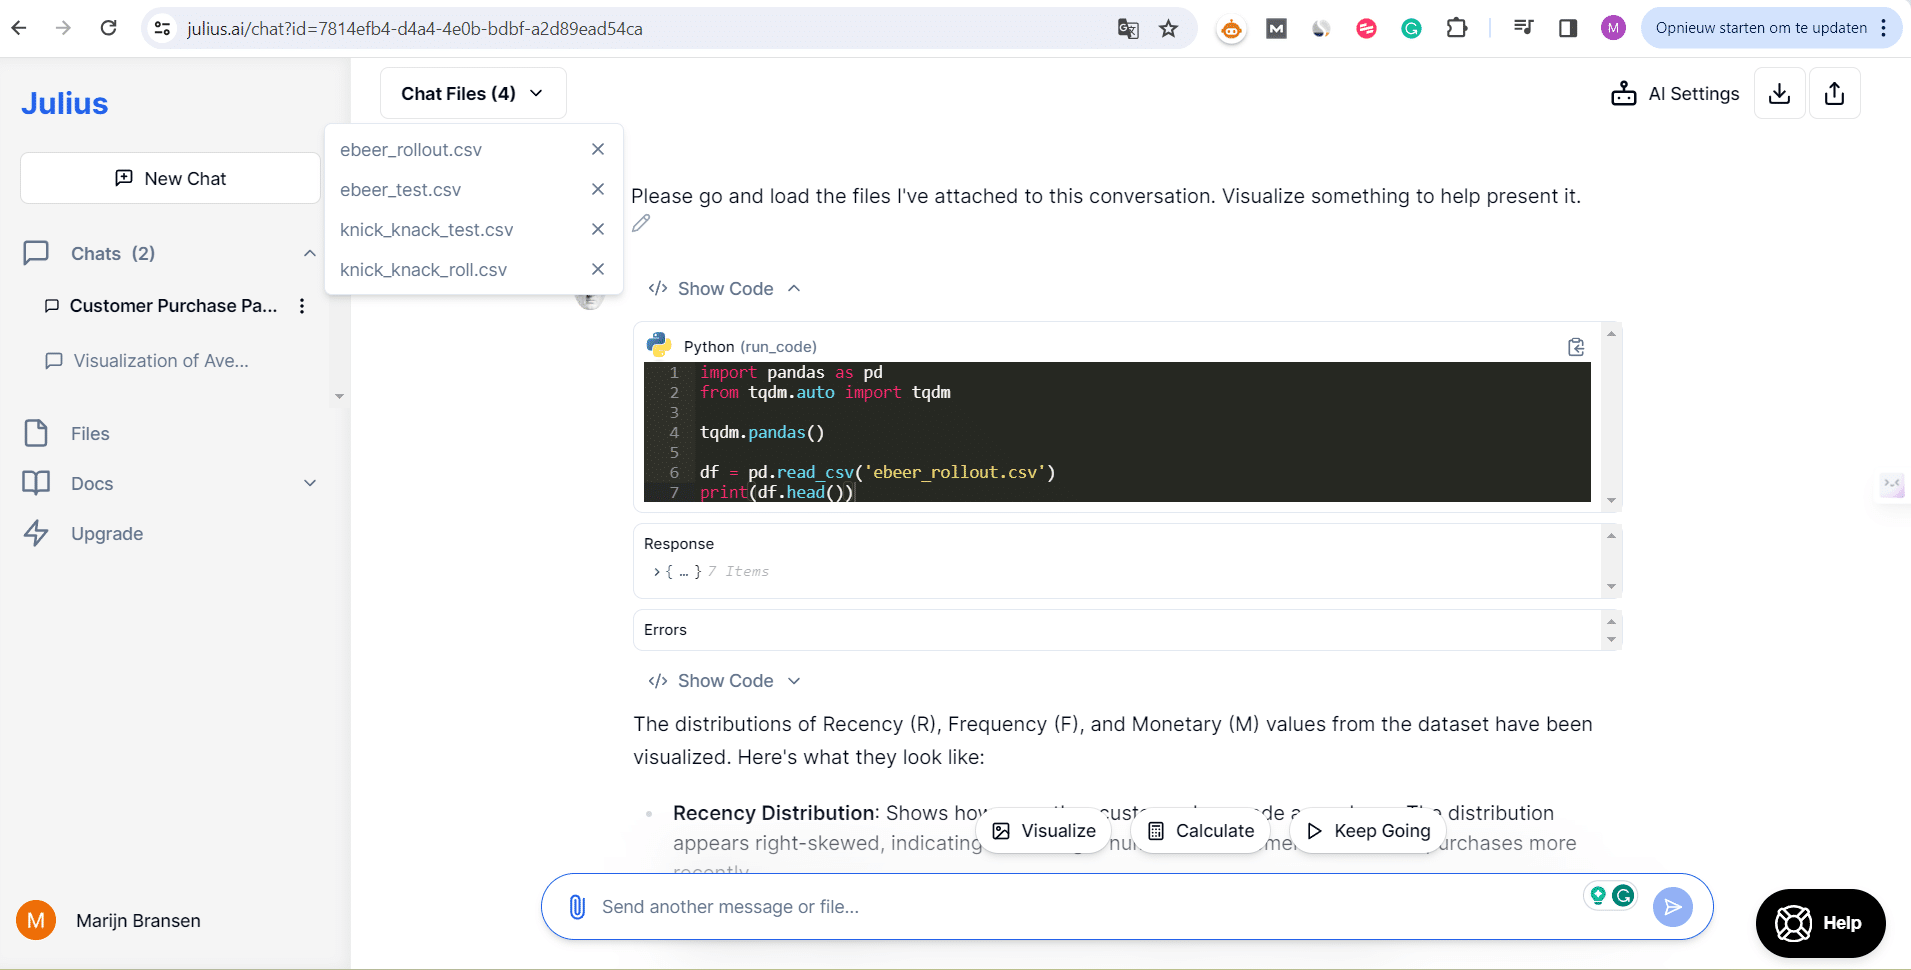The width and height of the screenshot is (1911, 970).
Task: Open the Files page in sidebar
Action: (x=90, y=434)
